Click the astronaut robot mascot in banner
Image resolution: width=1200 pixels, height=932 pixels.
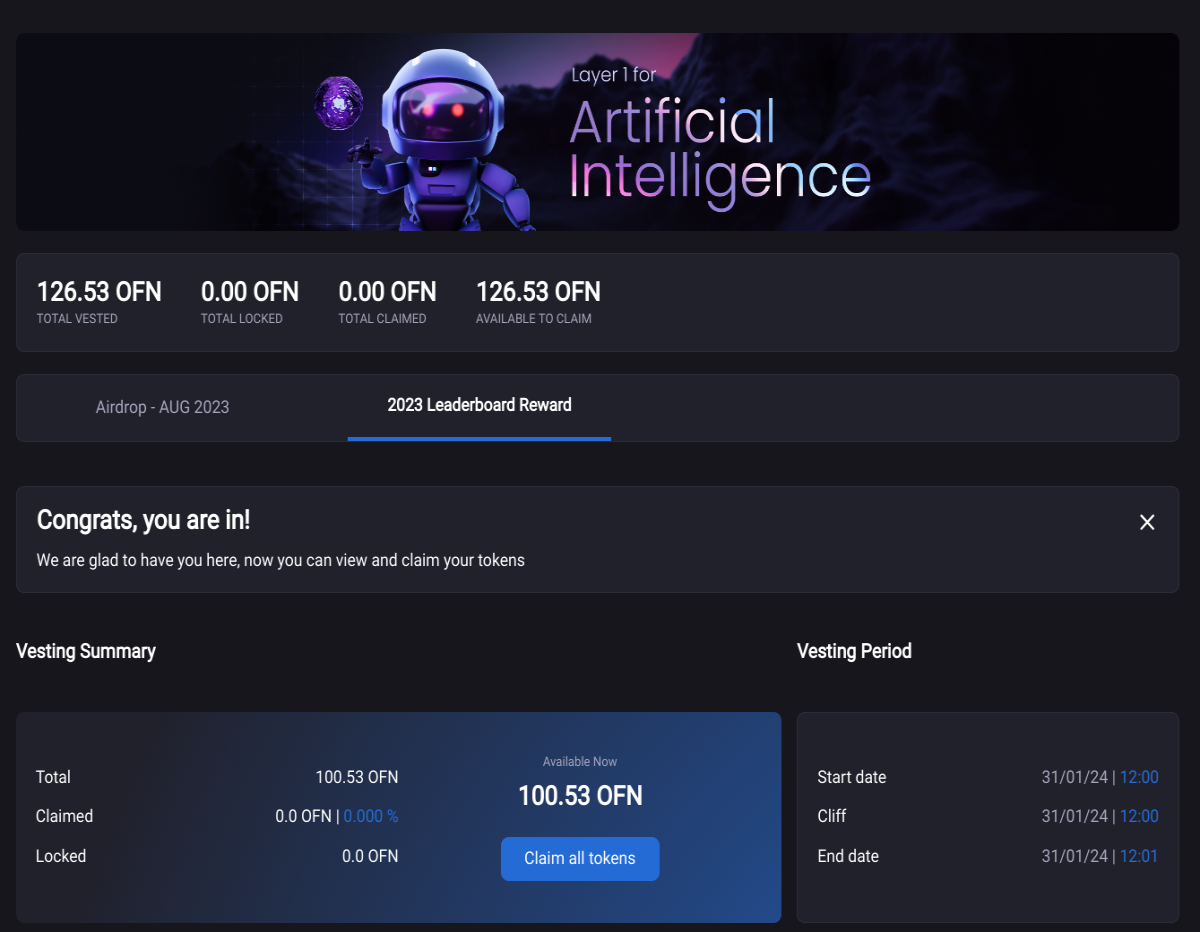pos(445,140)
